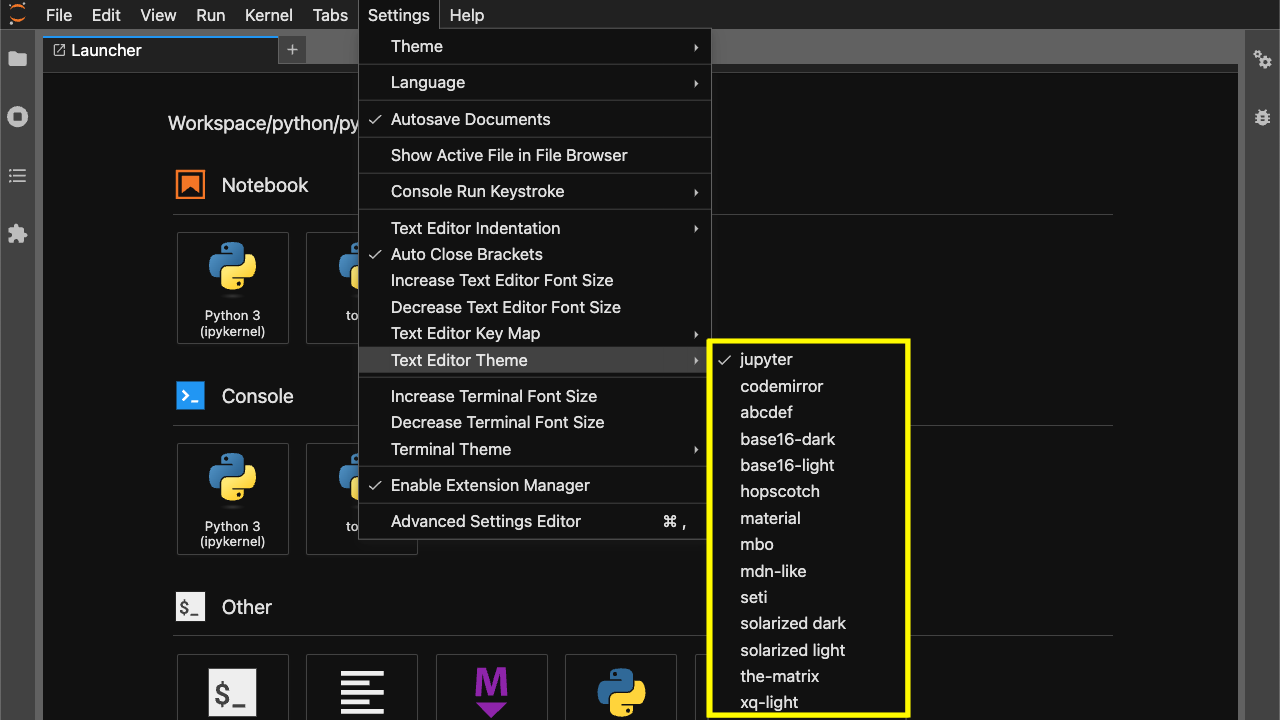Viewport: 1280px width, 720px height.
Task: Open Extension Manager puzzle icon
Action: click(x=17, y=234)
